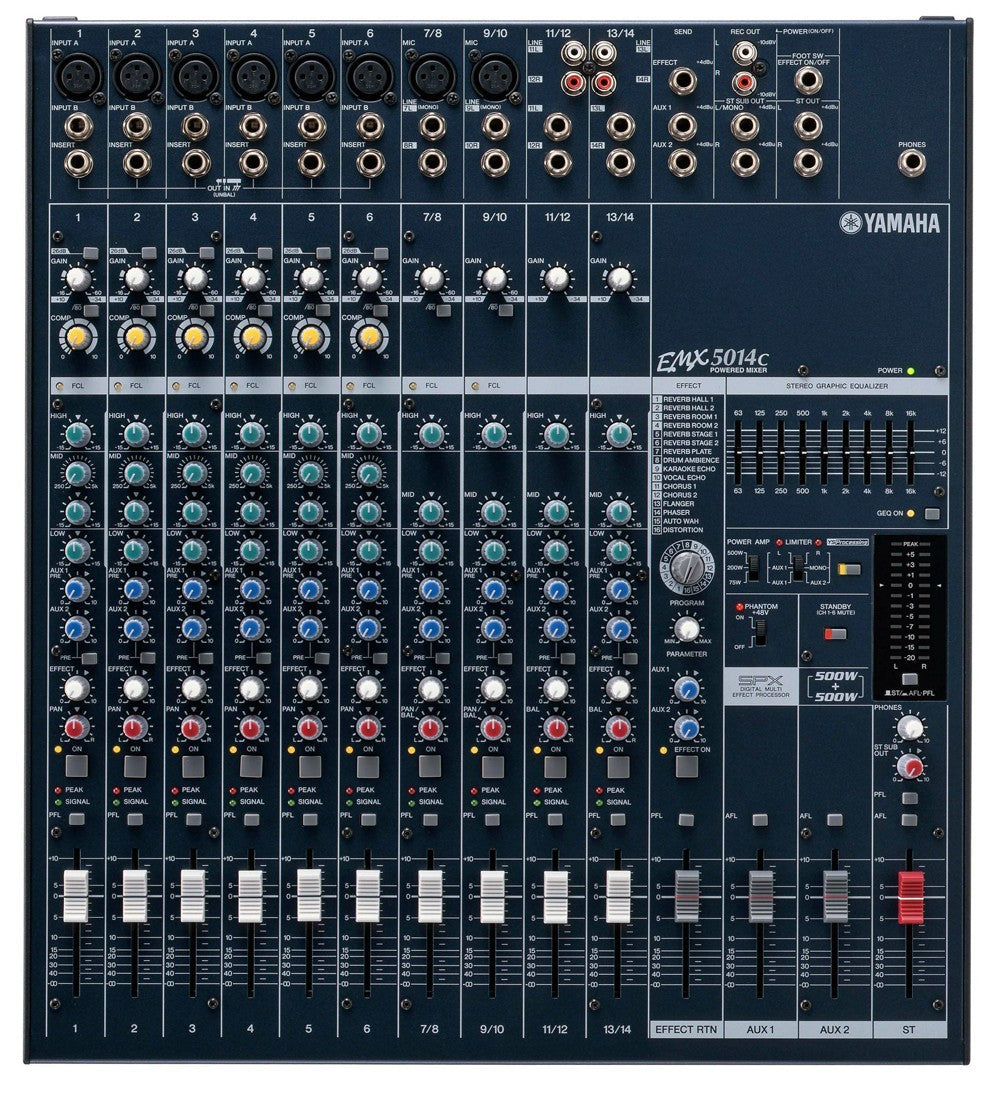Image resolution: width=1000 pixels, height=1093 pixels.
Task: Flip the PHANTOM +48V switch
Action: click(761, 633)
